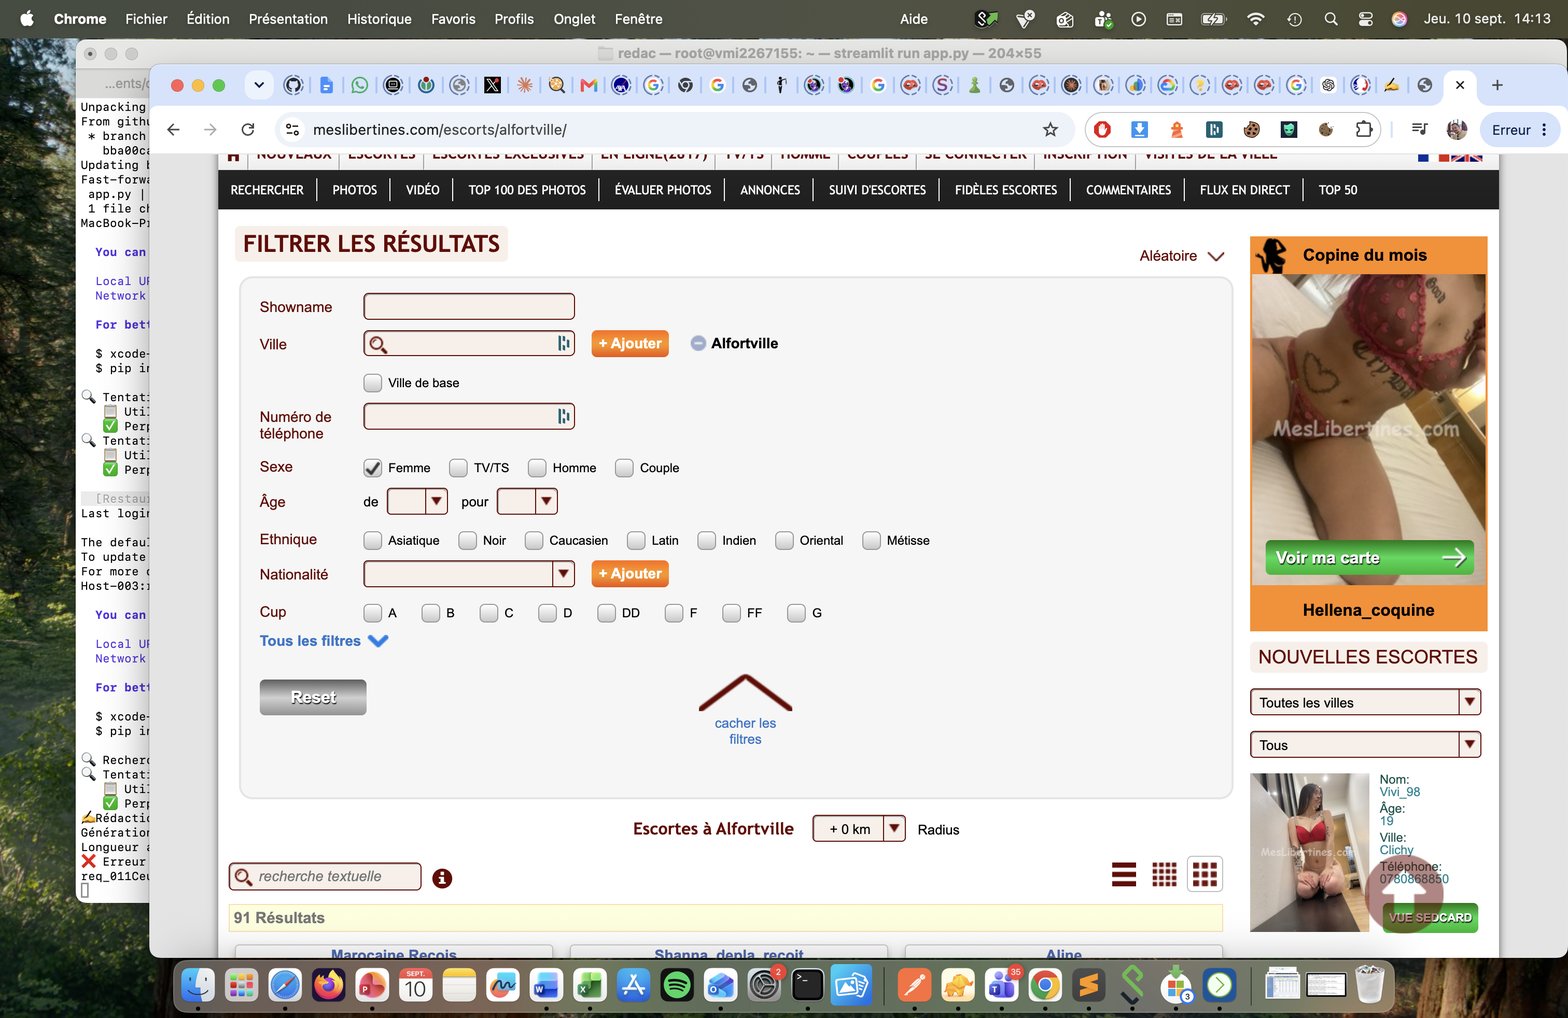Open the 'Tous' dropdown under Nouvelles Escortes

pyautogui.click(x=1365, y=744)
